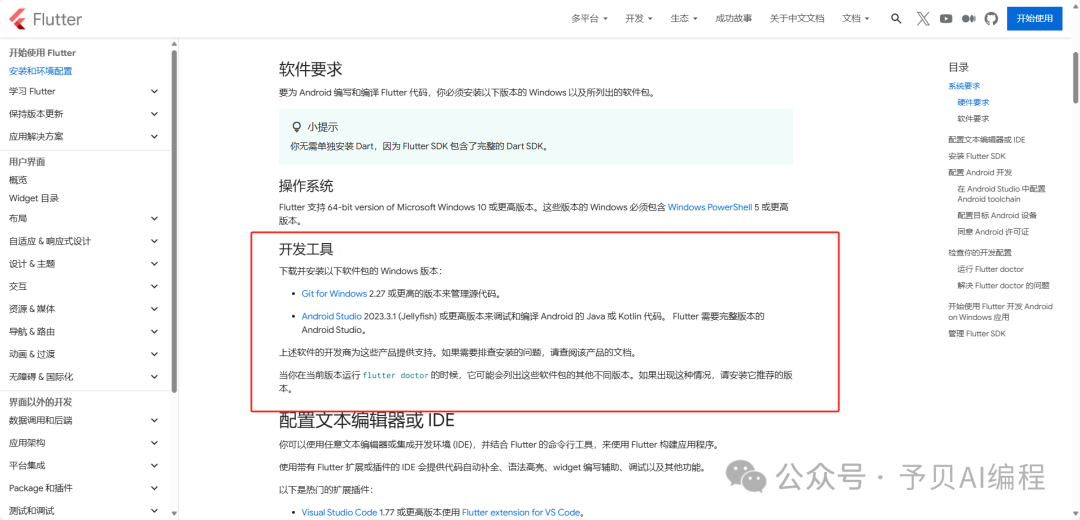
Task: Click the inline flutter doctor code text
Action: click(395, 375)
